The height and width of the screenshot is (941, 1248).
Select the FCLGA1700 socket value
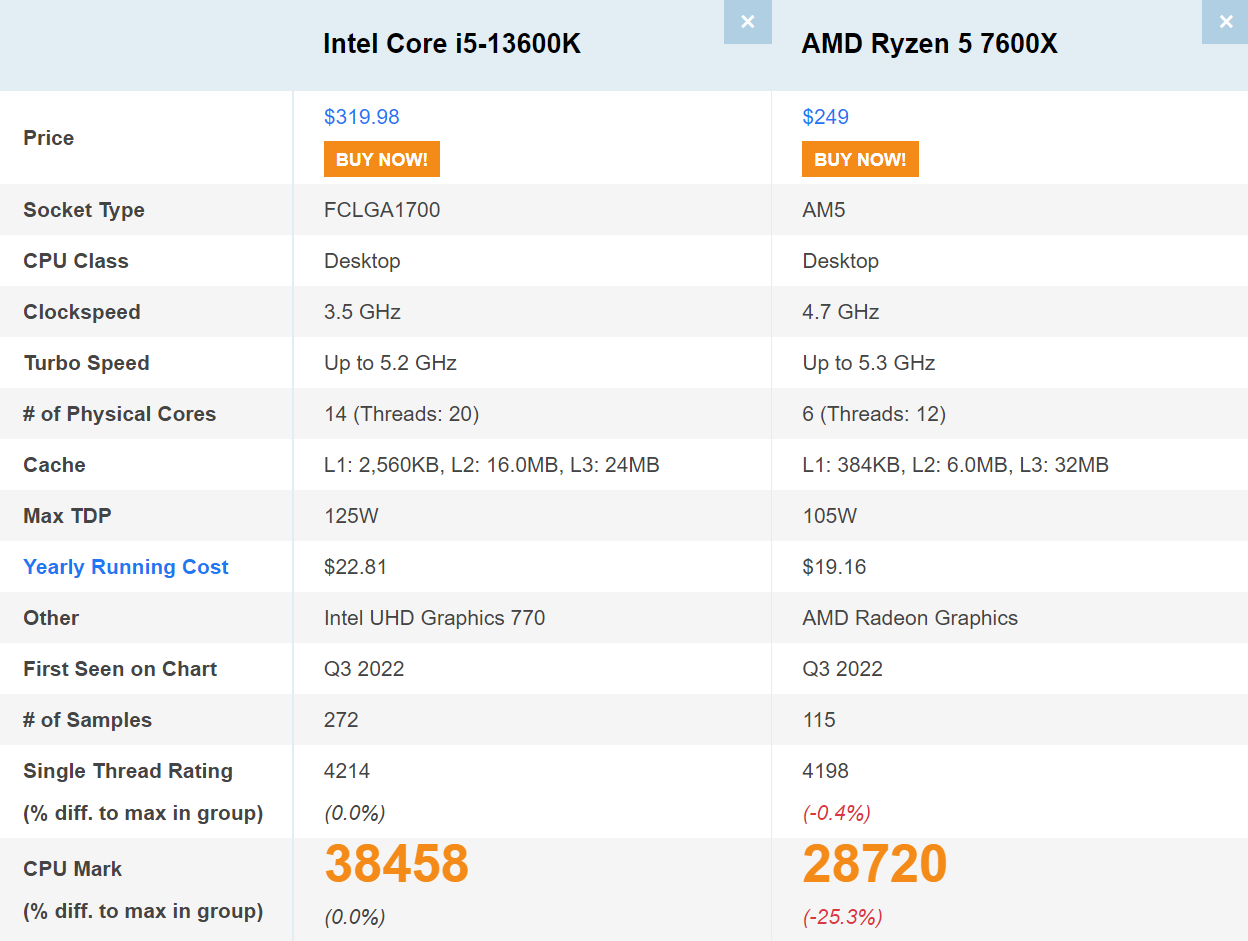pos(382,210)
